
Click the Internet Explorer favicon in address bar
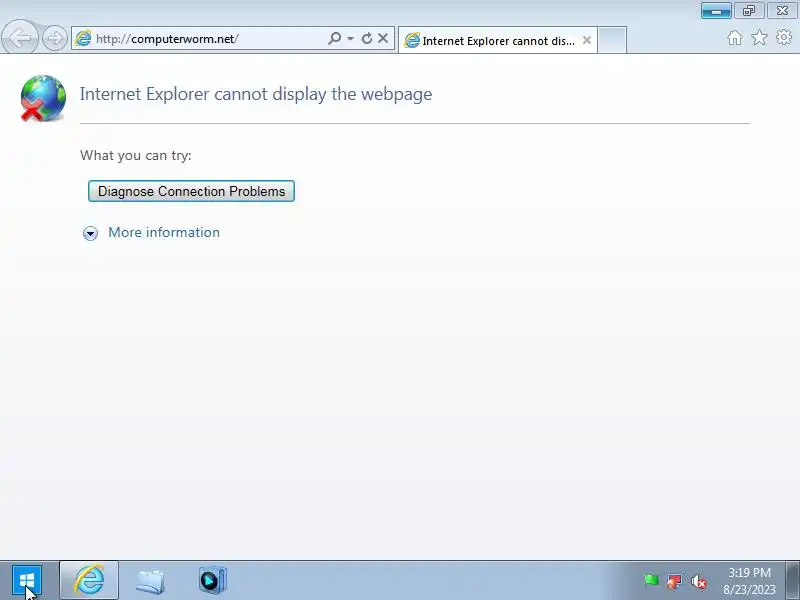tap(83, 39)
